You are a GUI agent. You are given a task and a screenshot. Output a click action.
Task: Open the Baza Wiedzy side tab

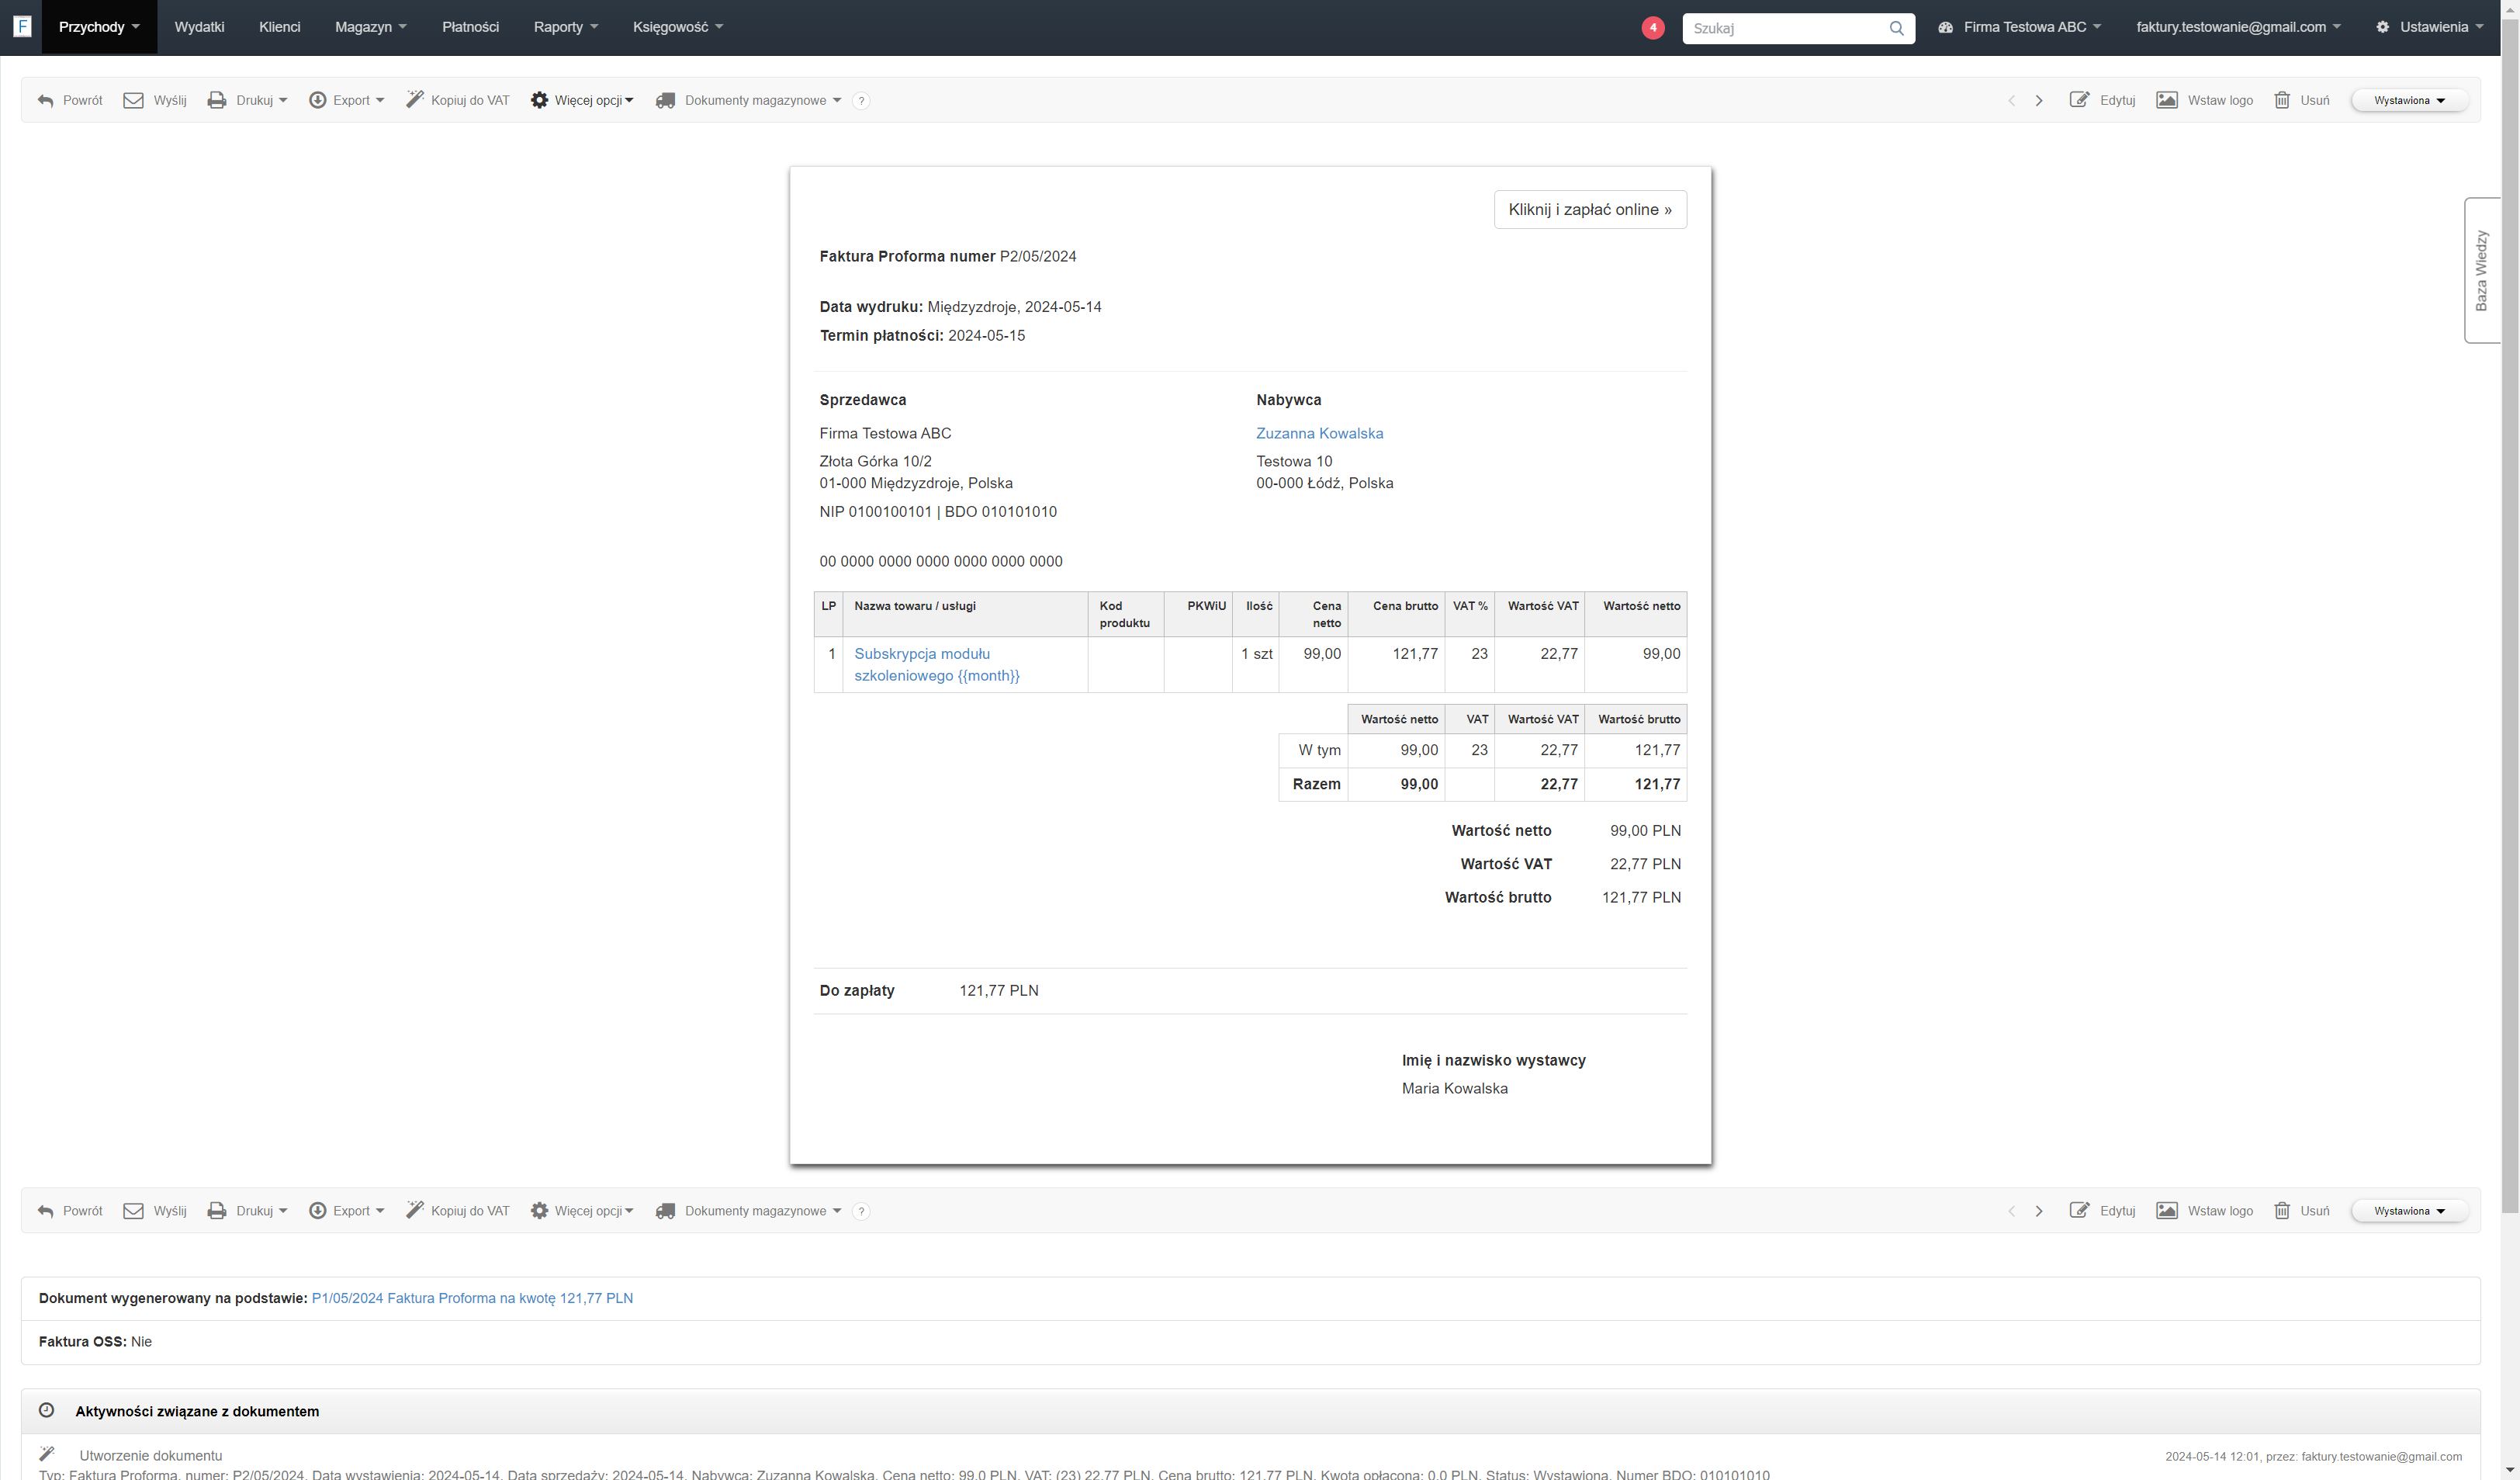2481,271
